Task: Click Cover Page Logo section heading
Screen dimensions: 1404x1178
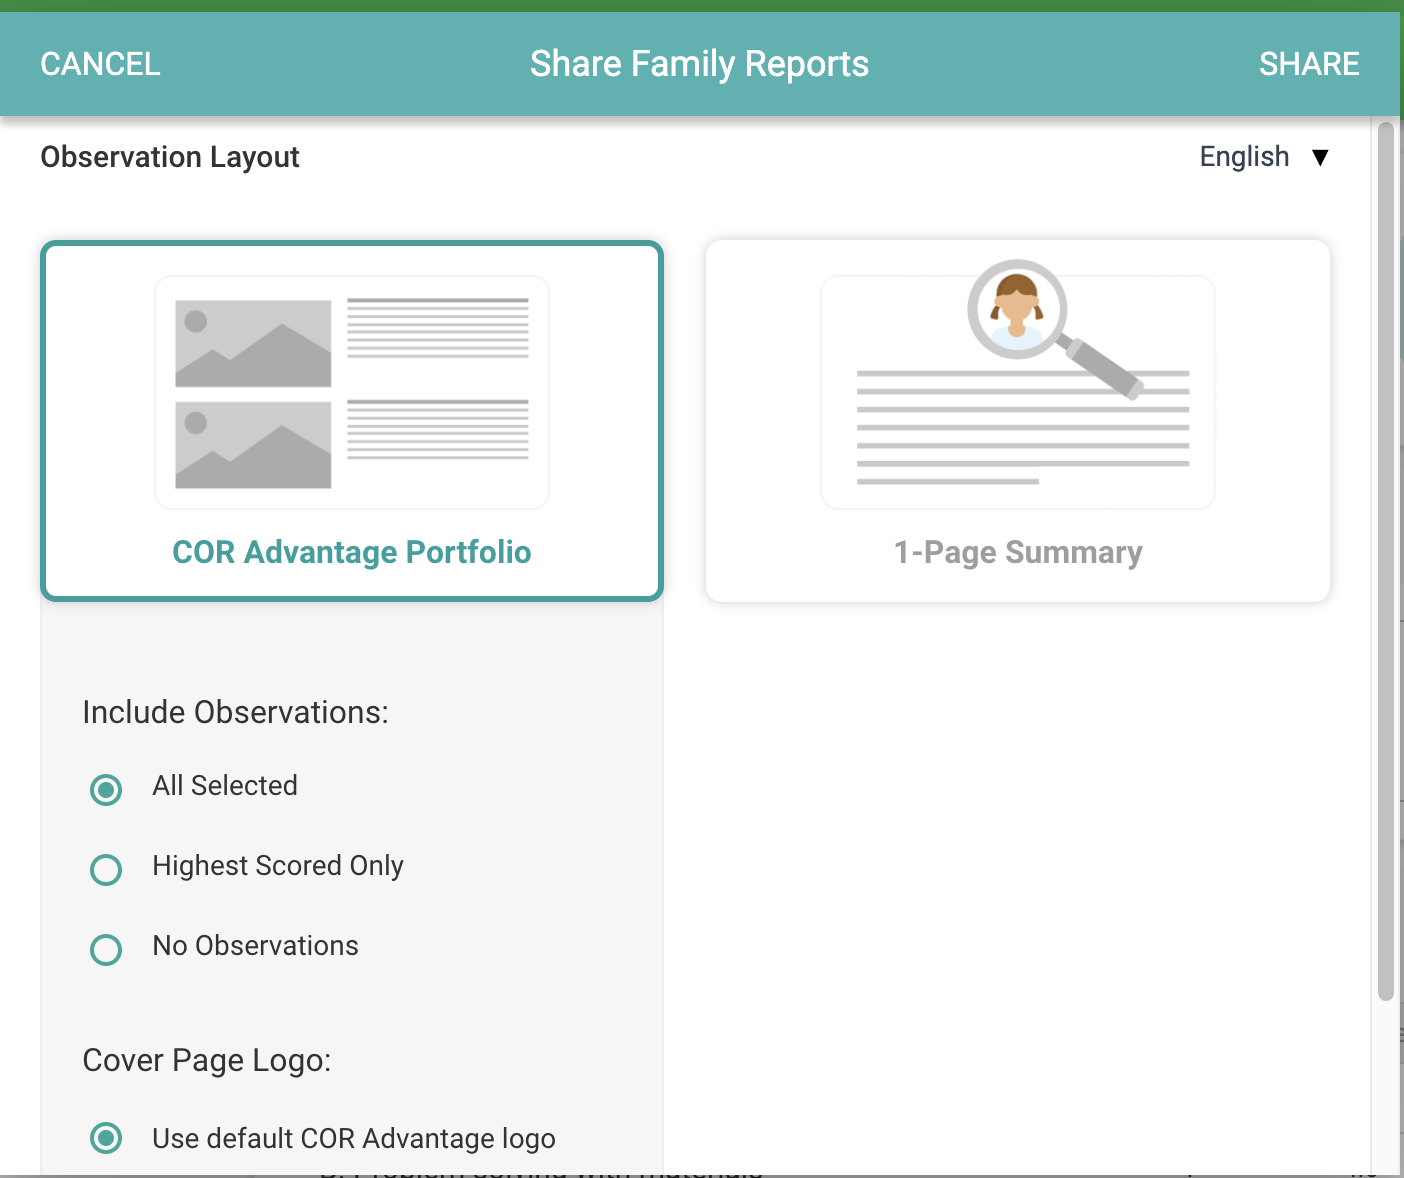Action: click(207, 1060)
